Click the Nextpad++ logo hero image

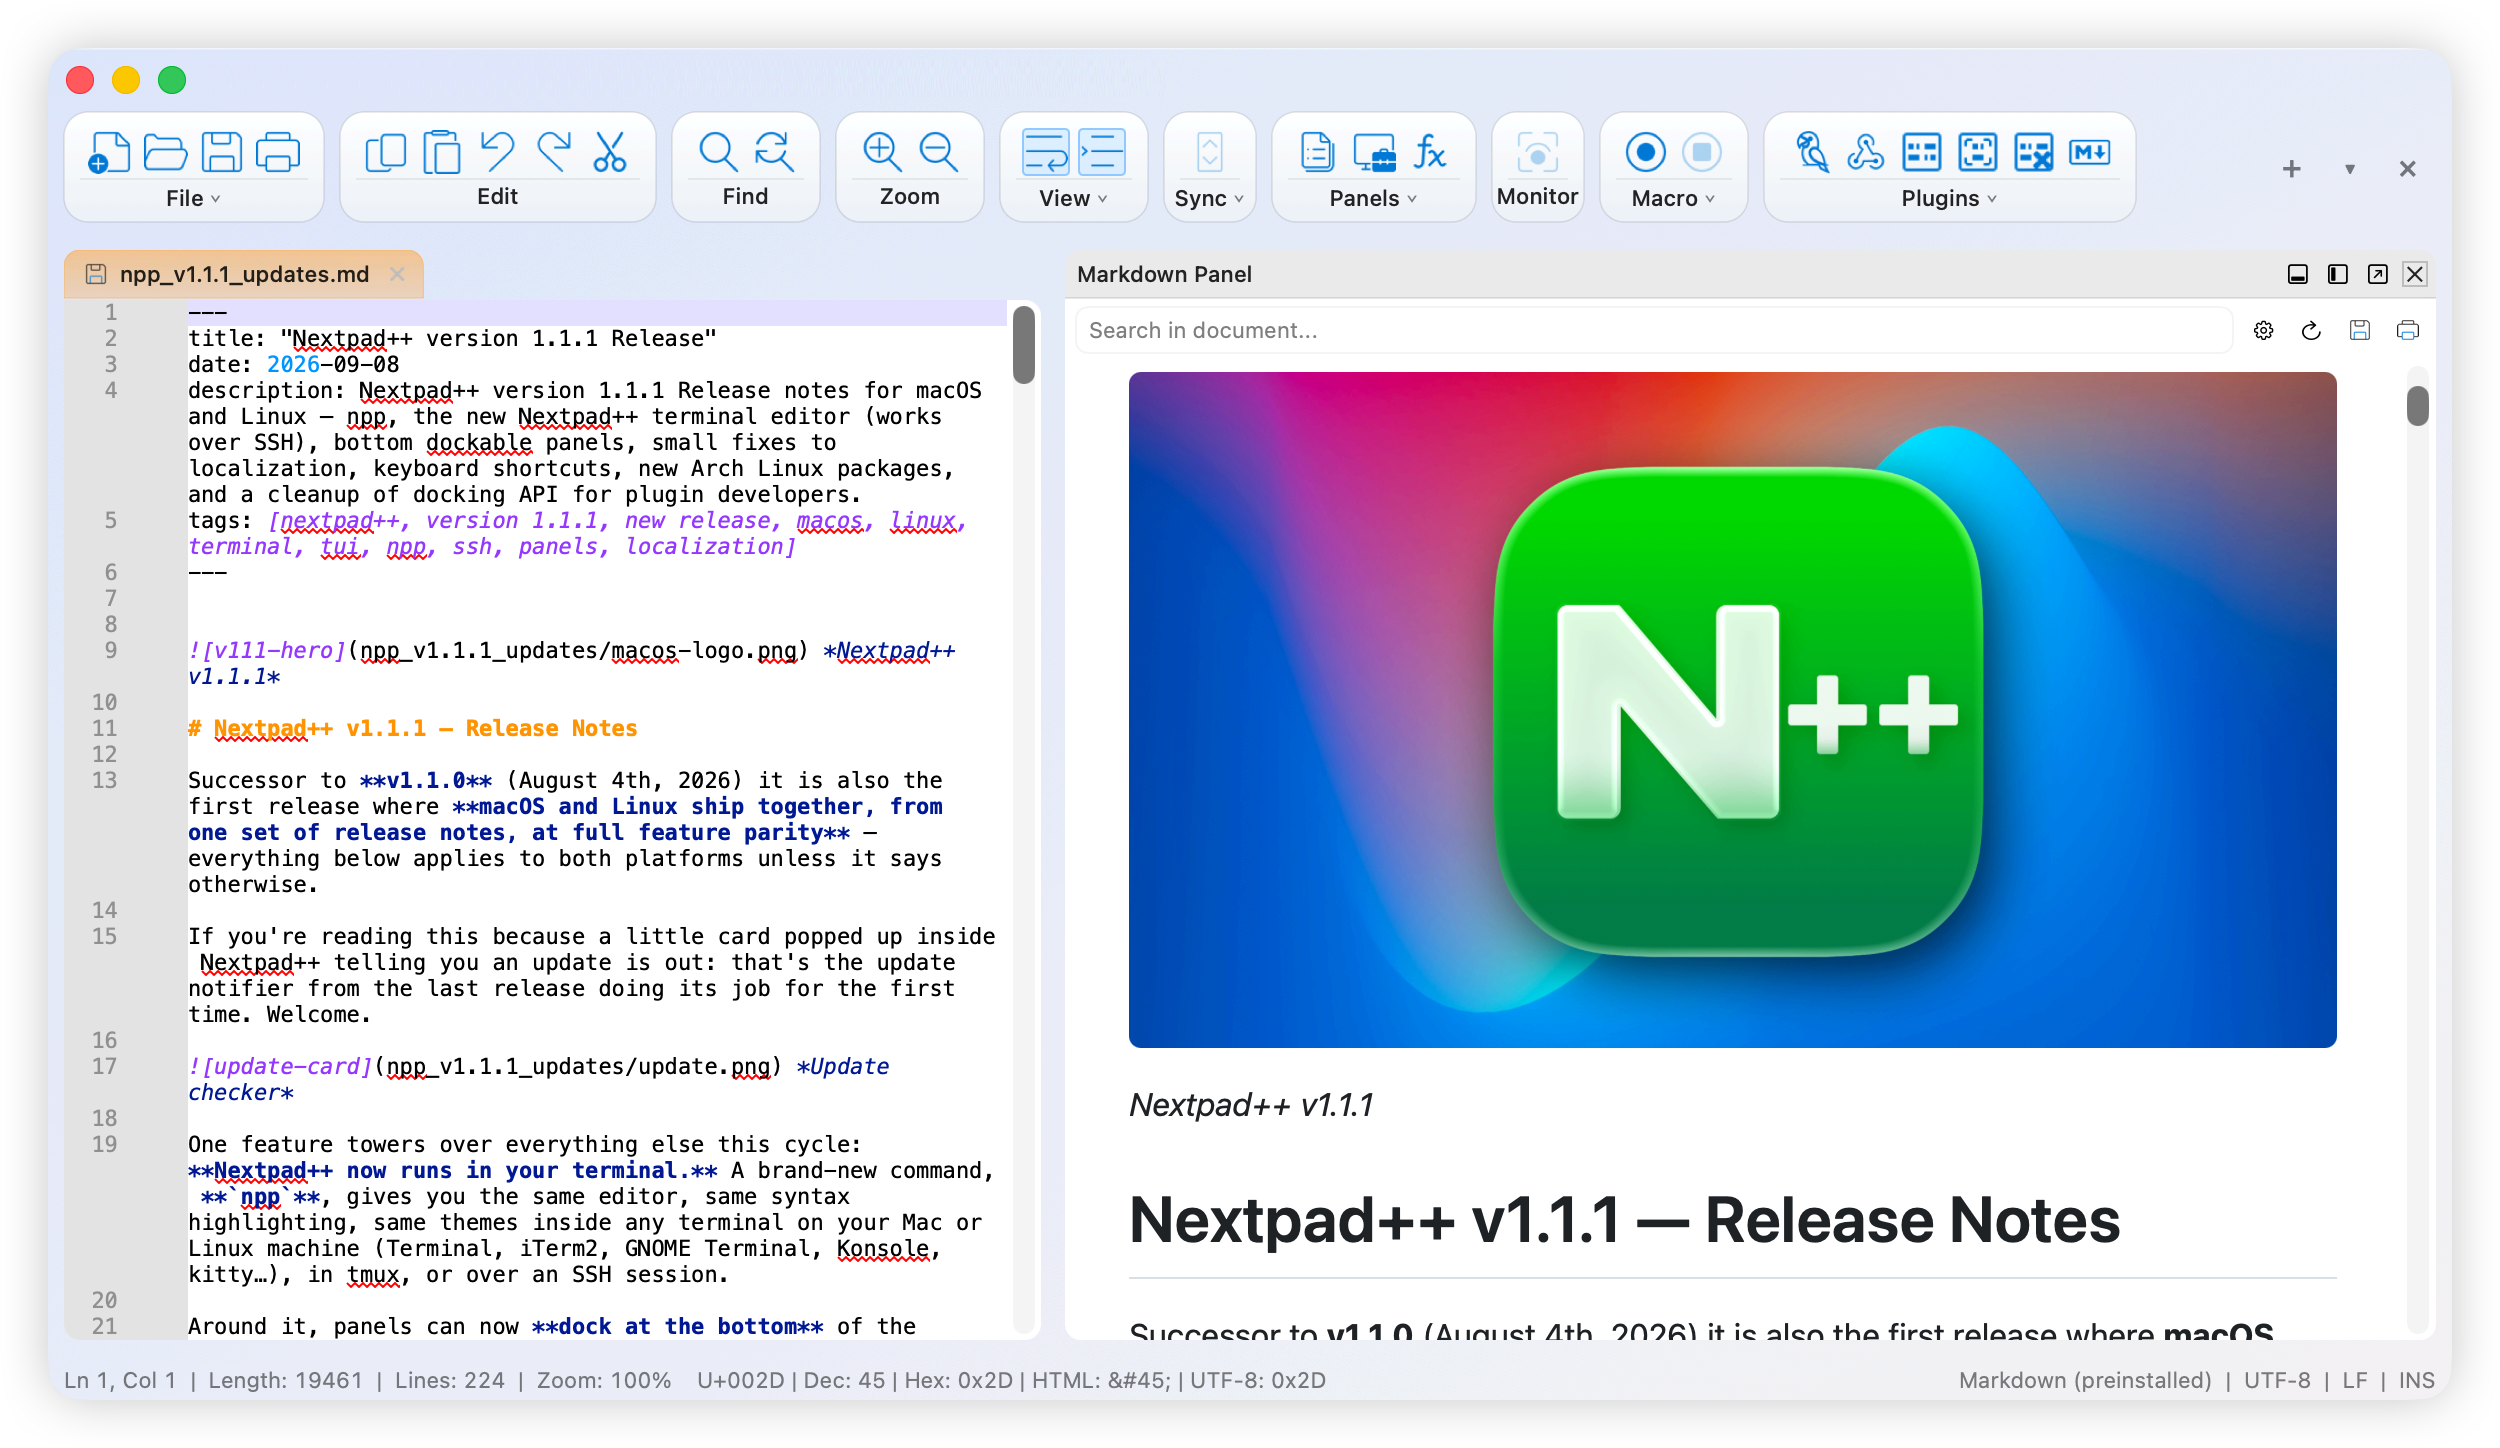[1732, 710]
